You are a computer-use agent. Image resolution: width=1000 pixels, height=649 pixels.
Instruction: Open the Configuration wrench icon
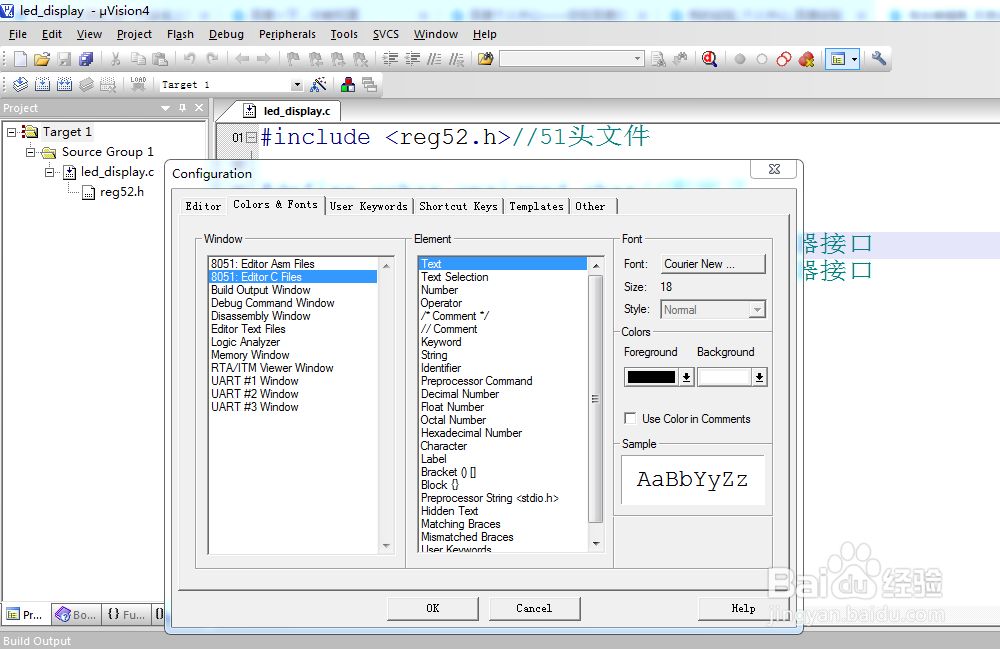click(x=879, y=59)
